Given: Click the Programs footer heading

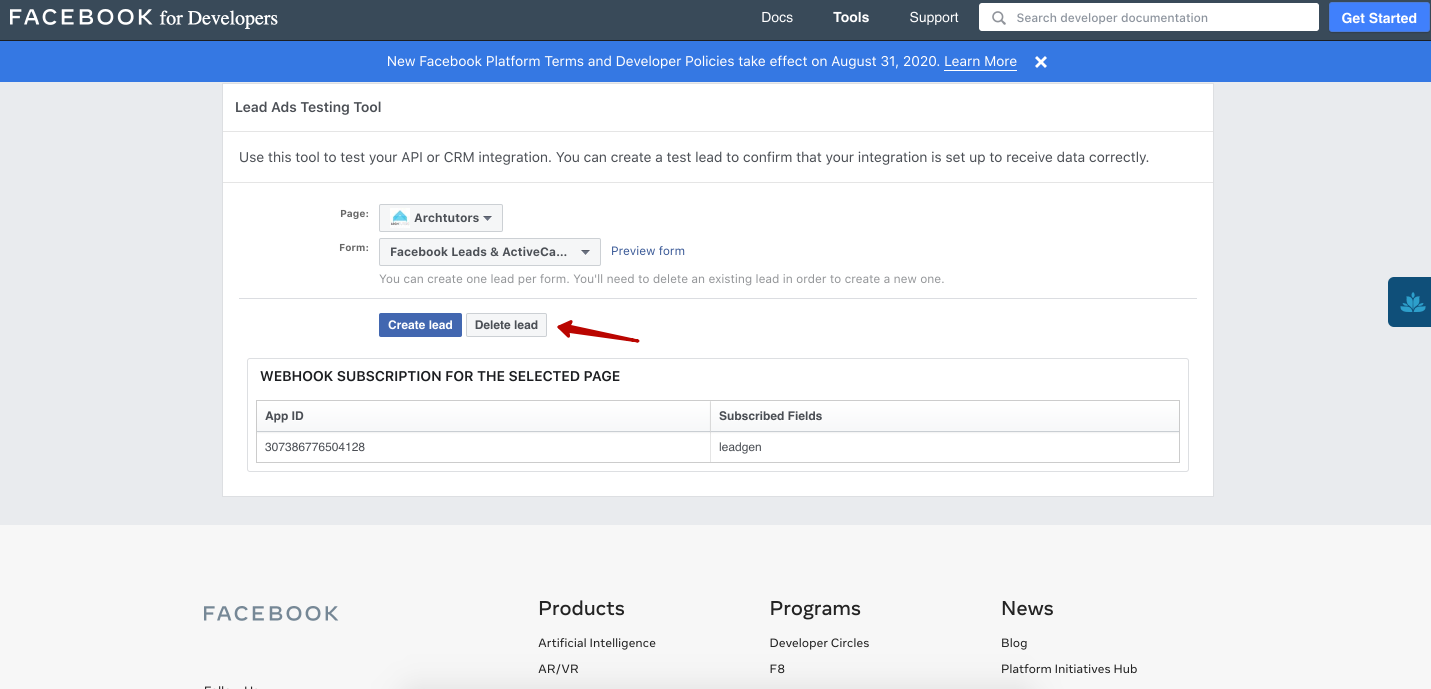Looking at the screenshot, I should [x=815, y=608].
